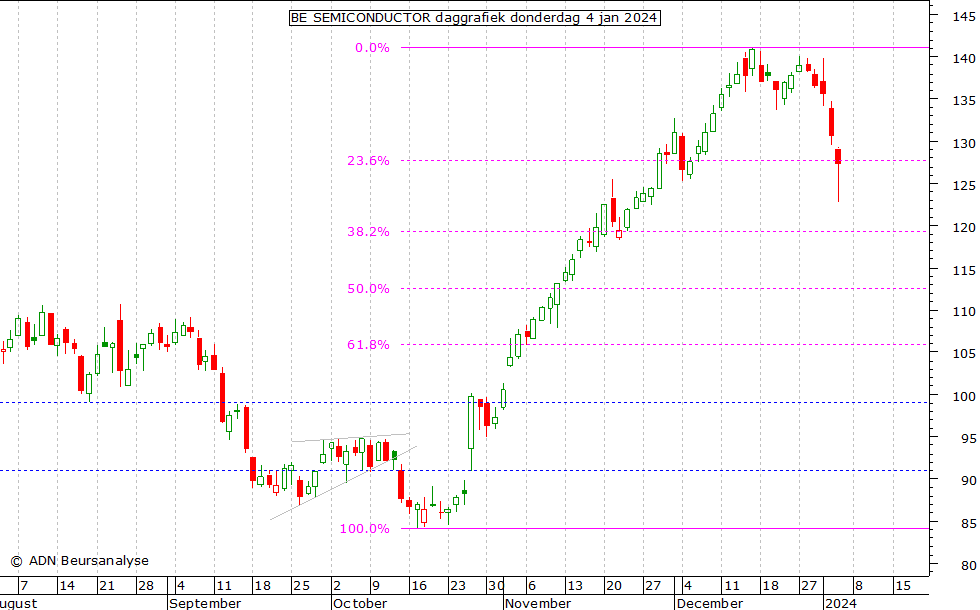This screenshot has width=980, height=610.
Task: Click the 2024 year label
Action: click(x=841, y=604)
